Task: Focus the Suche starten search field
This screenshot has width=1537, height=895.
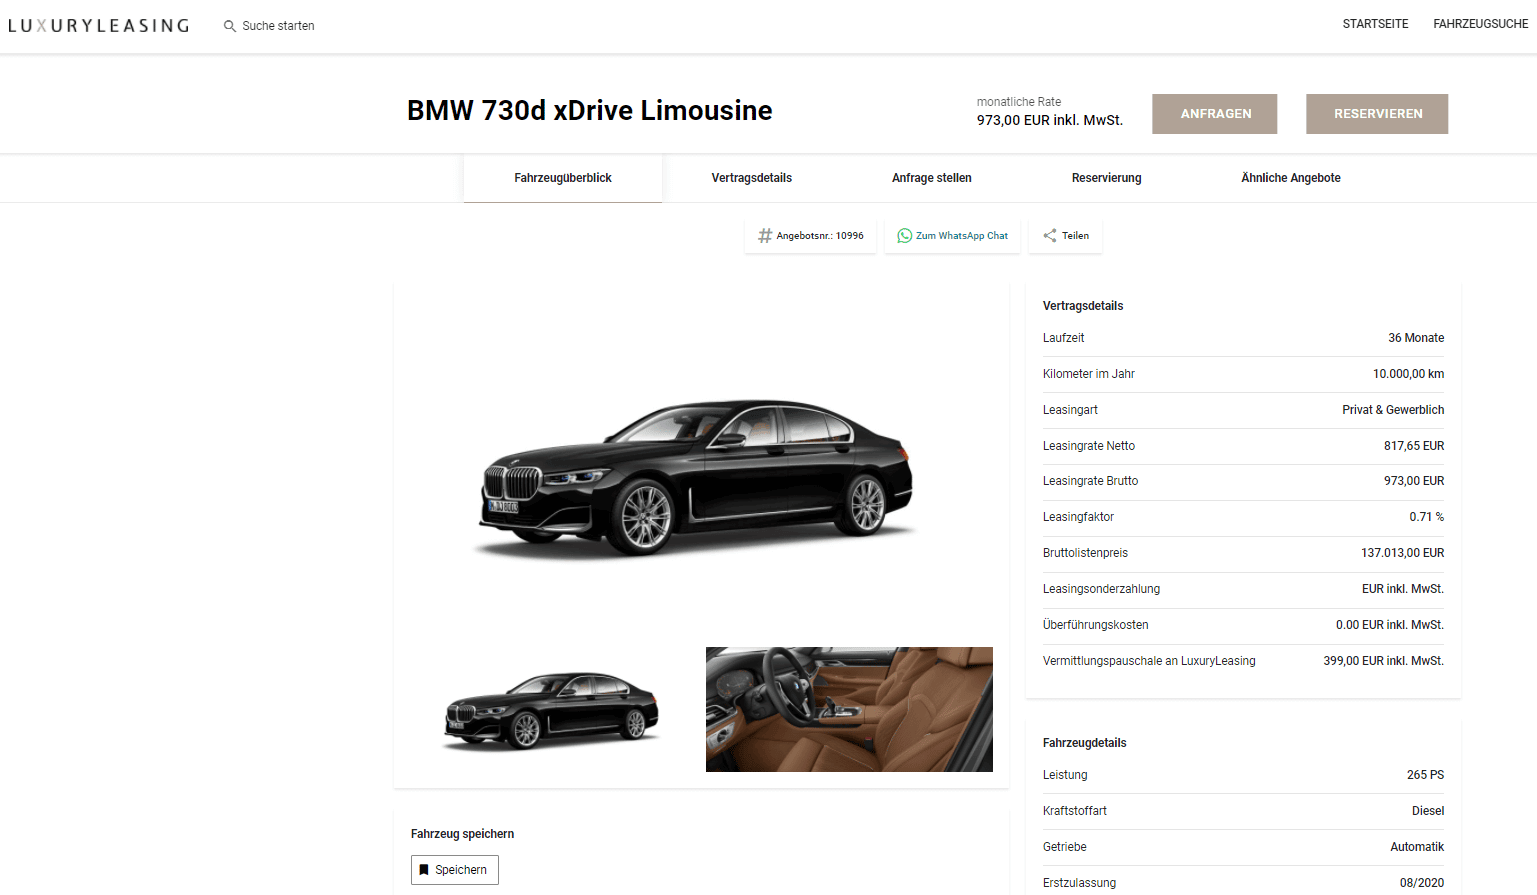Action: click(278, 26)
